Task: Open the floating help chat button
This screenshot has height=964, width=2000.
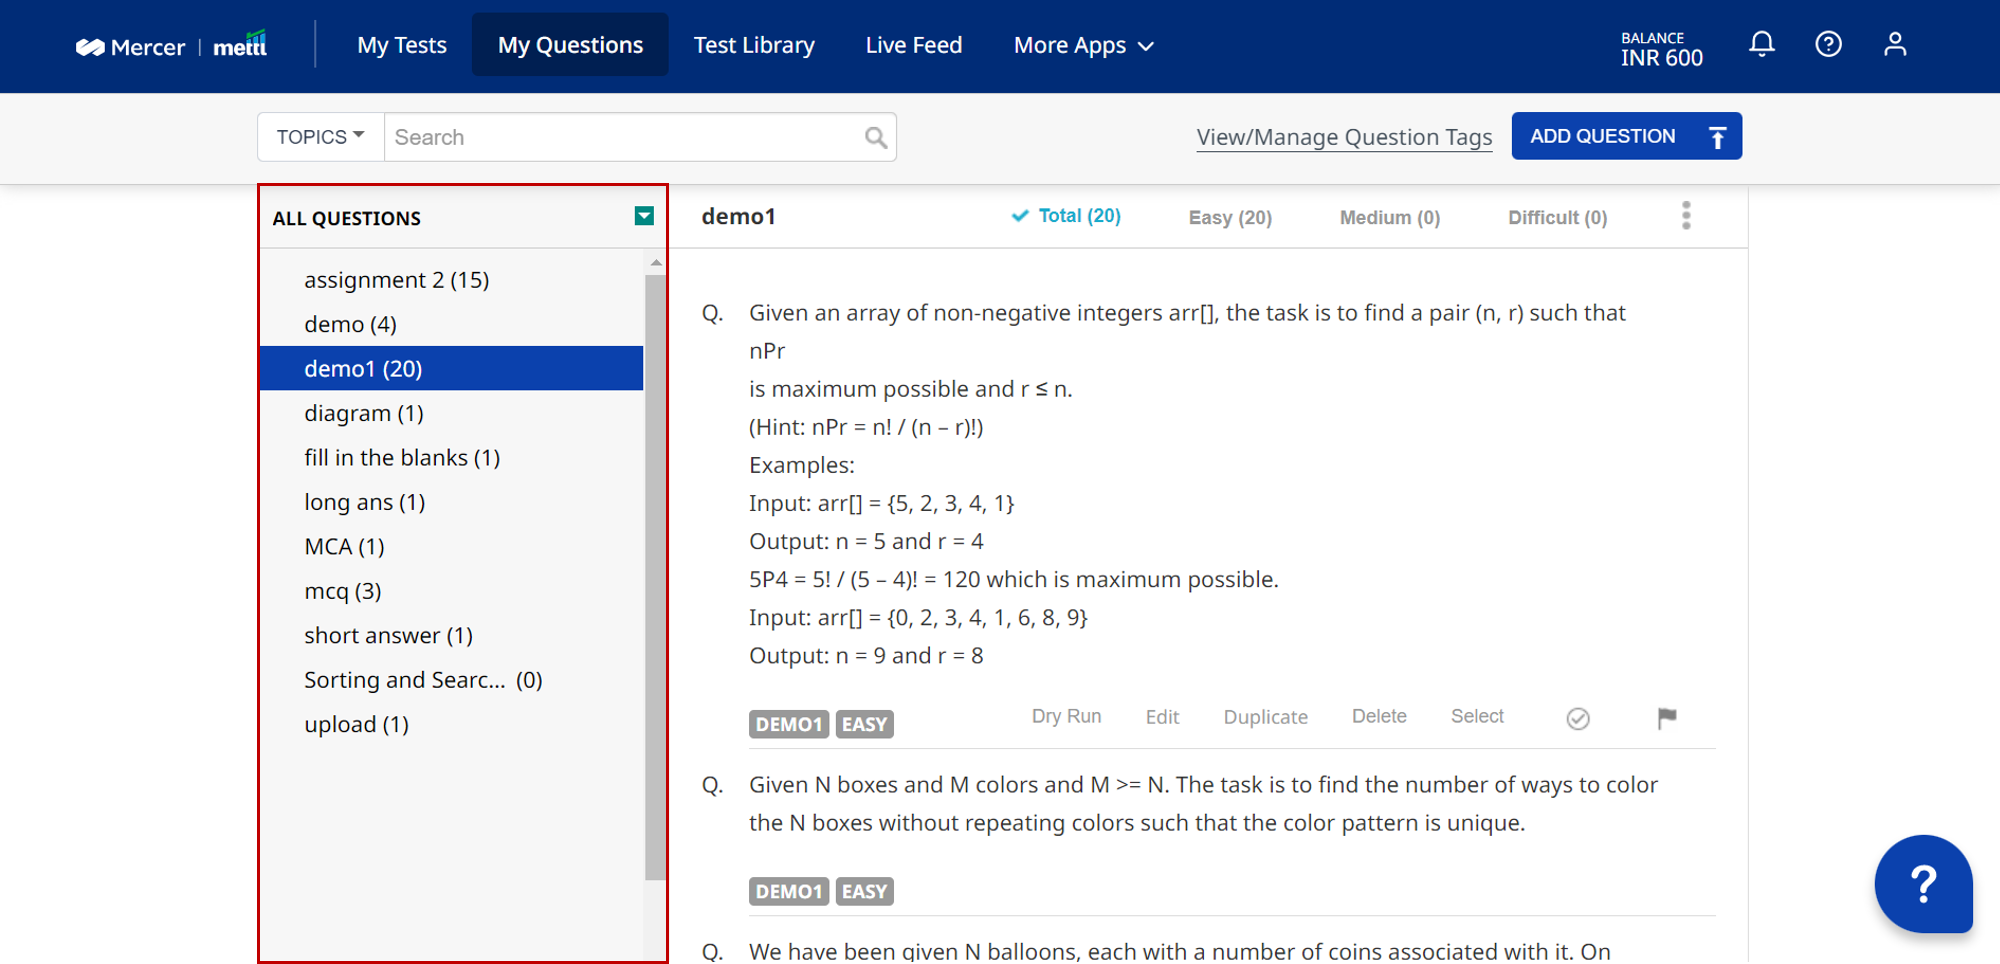Action: click(x=1923, y=884)
